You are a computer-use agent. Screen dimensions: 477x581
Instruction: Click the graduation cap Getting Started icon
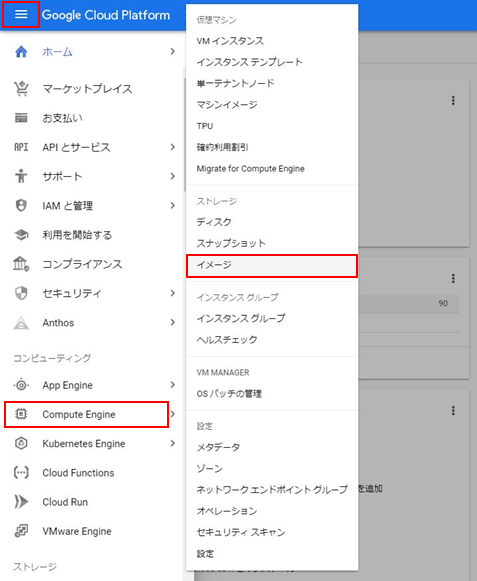pyautogui.click(x=21, y=235)
